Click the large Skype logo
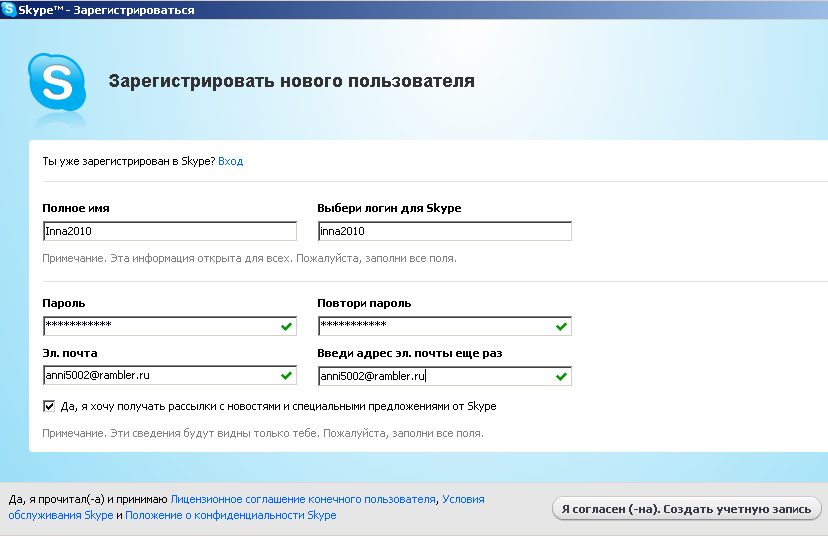The image size is (828, 536). click(x=58, y=82)
